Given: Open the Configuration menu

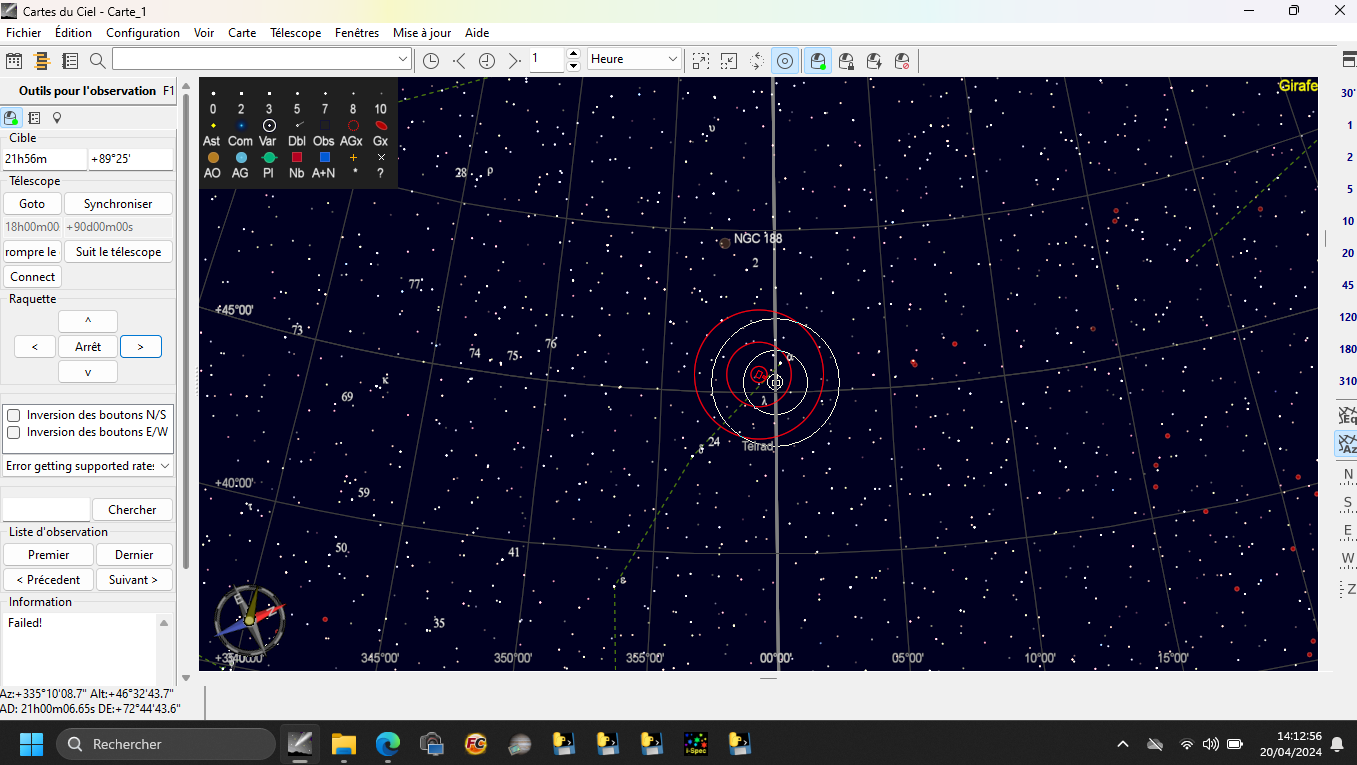Looking at the screenshot, I should 143,33.
